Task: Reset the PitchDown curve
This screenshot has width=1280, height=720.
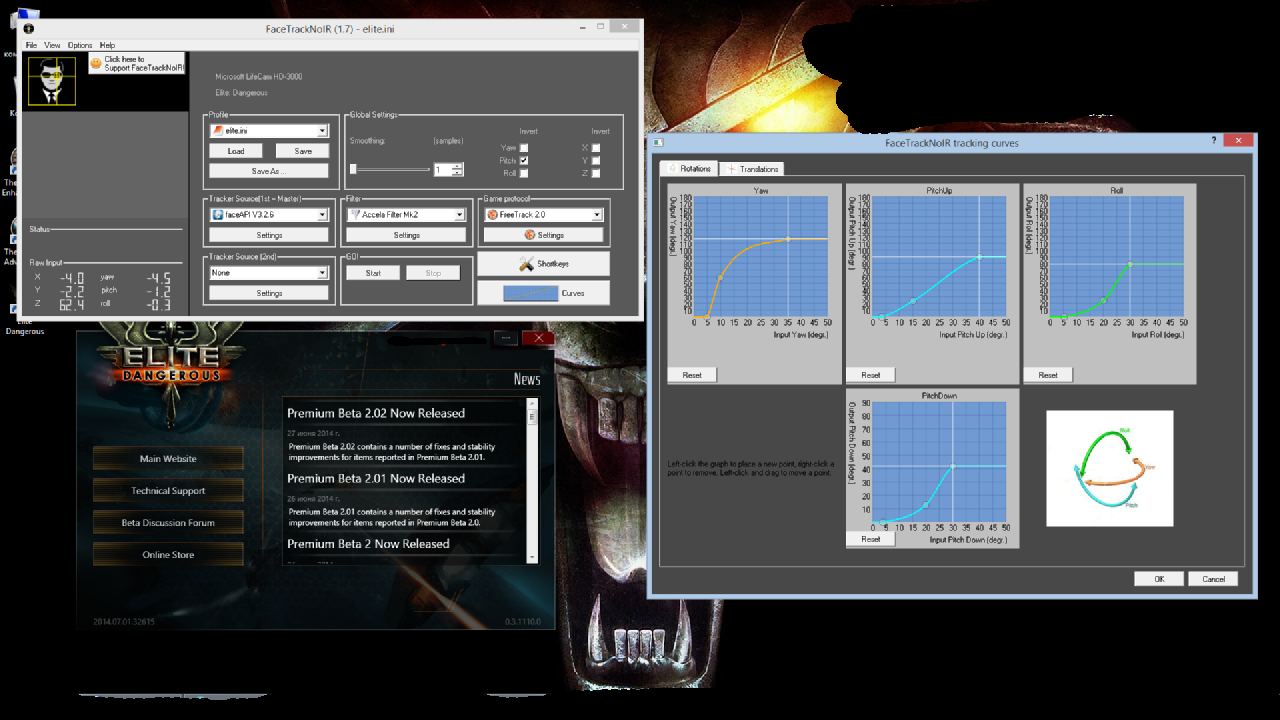Action: (870, 539)
